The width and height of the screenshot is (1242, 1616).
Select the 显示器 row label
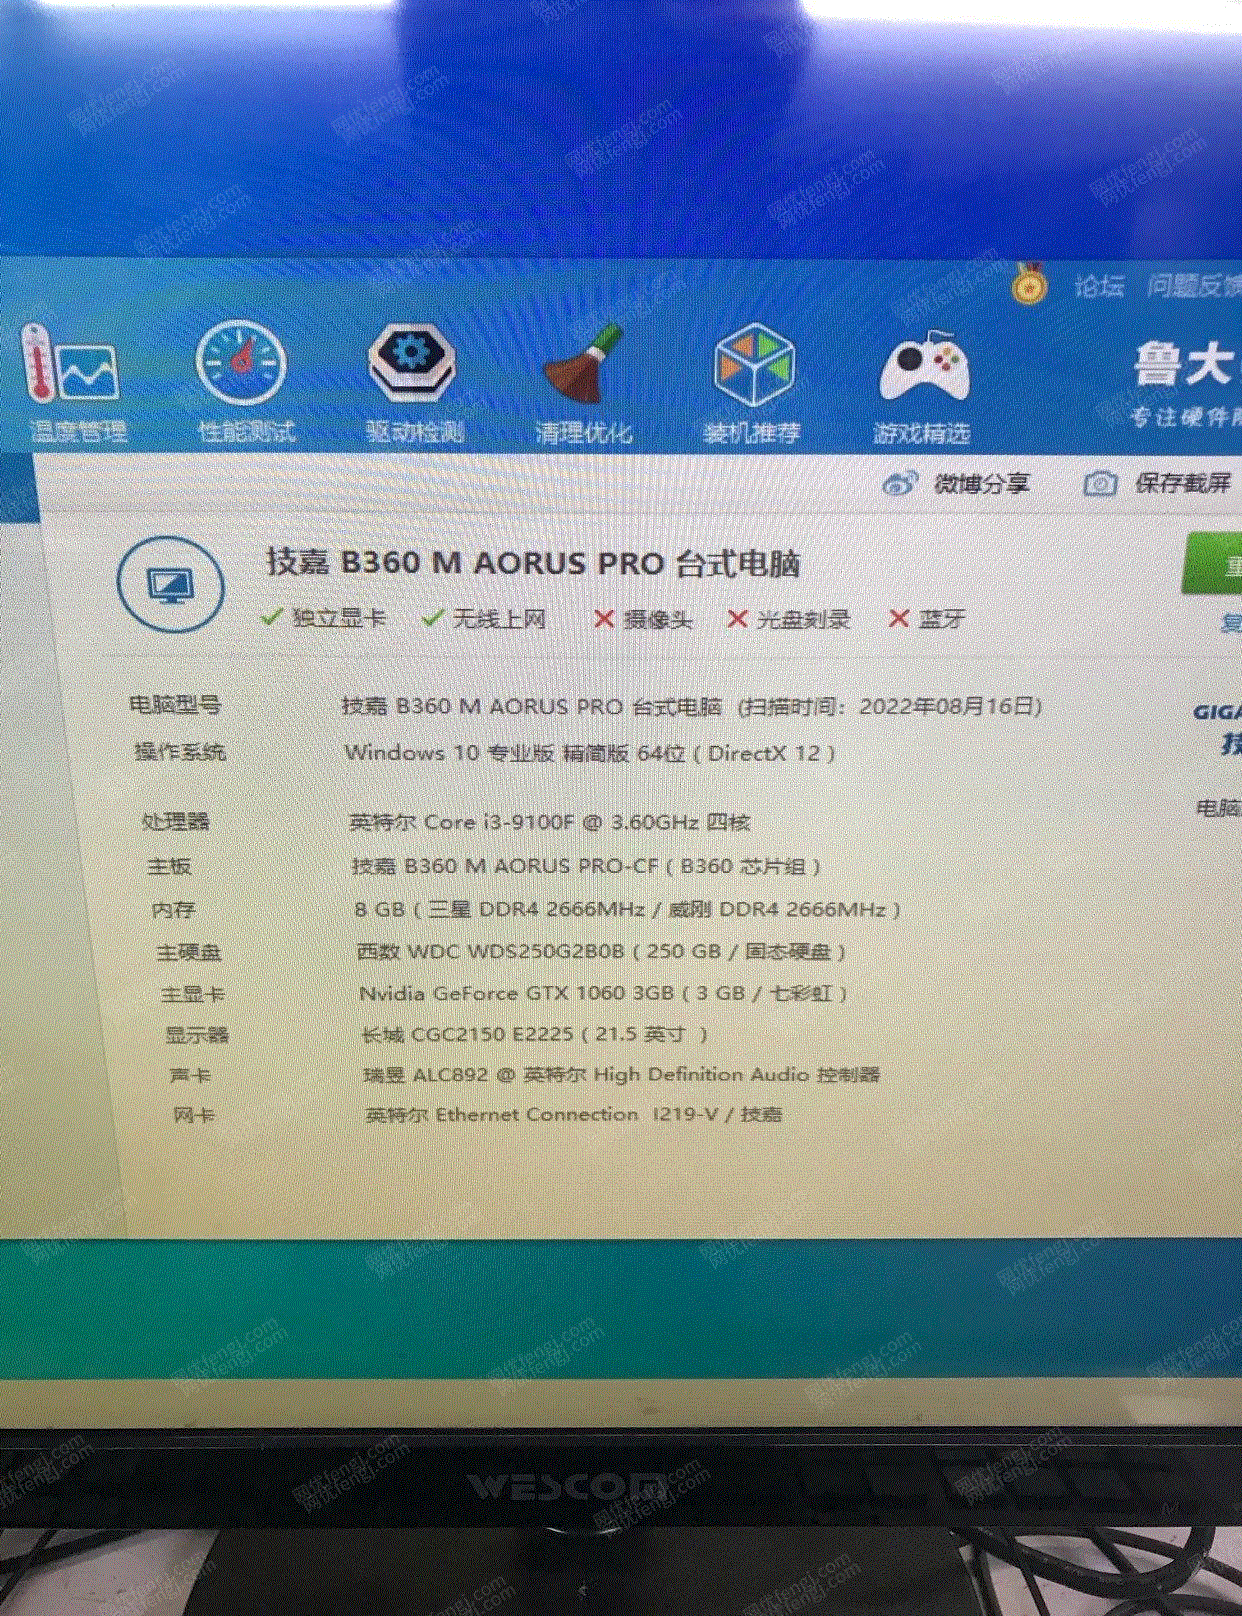click(x=197, y=1034)
